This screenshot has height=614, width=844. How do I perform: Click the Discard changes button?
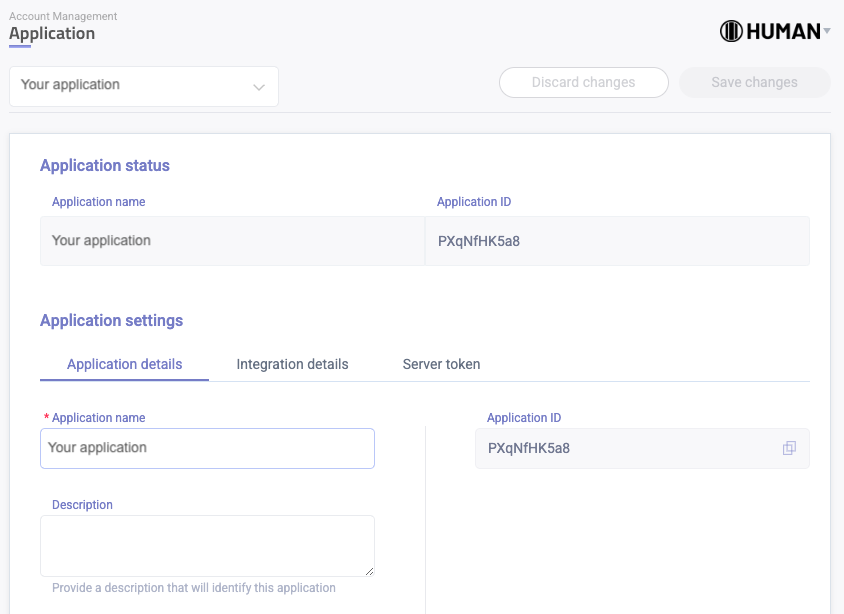point(583,82)
